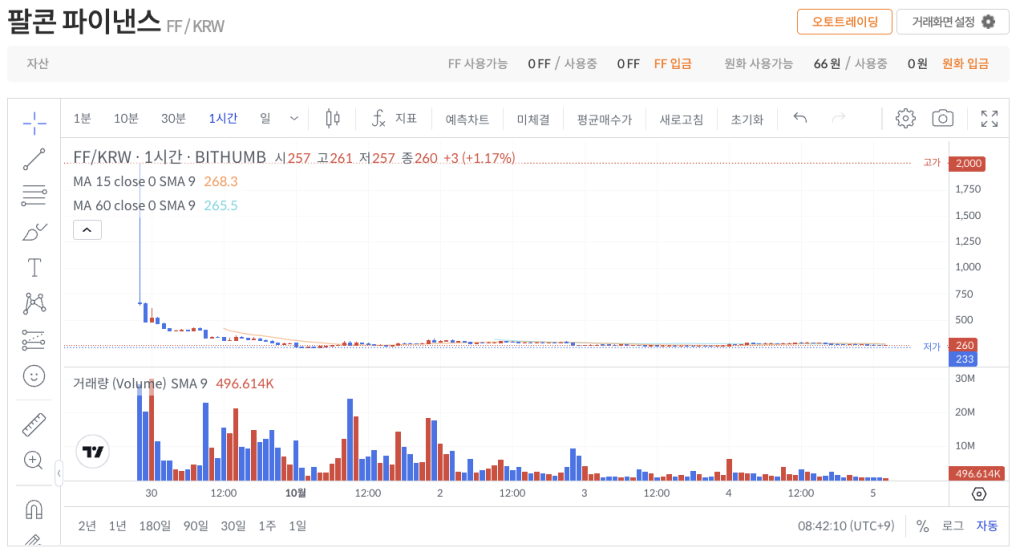The width and height of the screenshot is (1024, 560).
Task: Open the emoji icon tool
Action: 34,376
